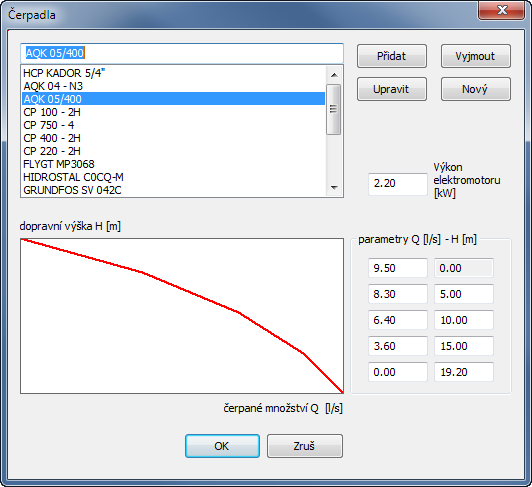Open Upravit to edit pump
Viewport: 532px width, 487px height.
tap(392, 89)
